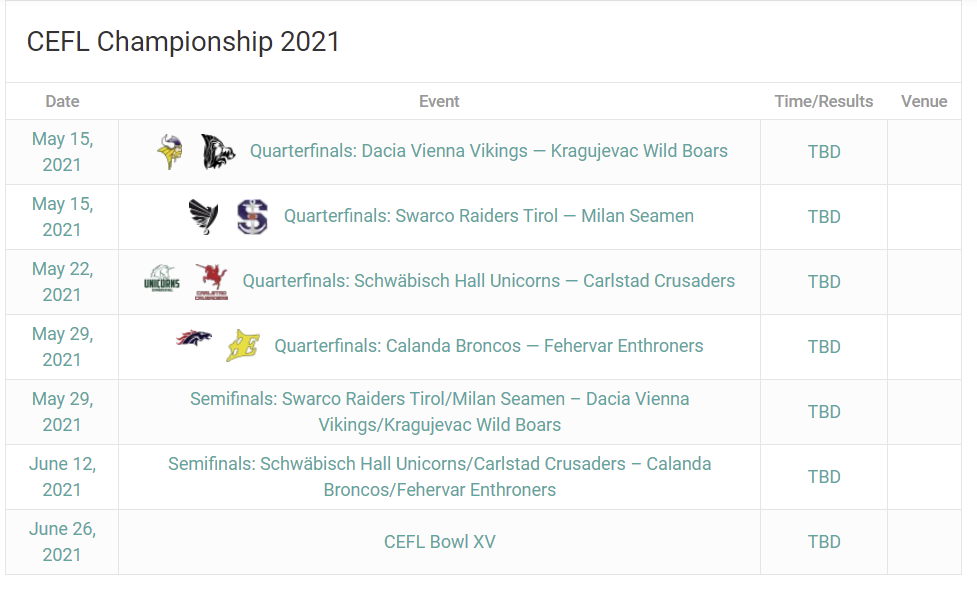The width and height of the screenshot is (977, 599).
Task: Click the Milan Seamen logo
Action: [x=252, y=216]
